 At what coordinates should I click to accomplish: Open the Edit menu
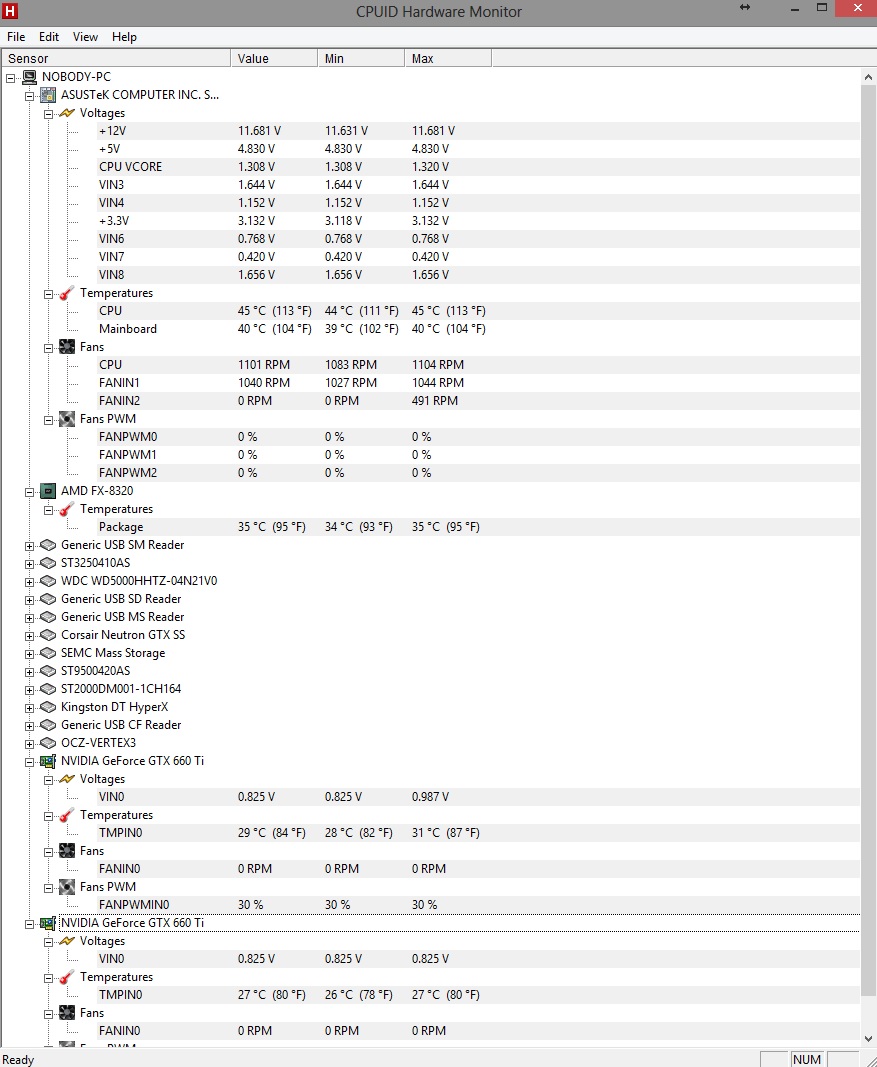tap(48, 37)
